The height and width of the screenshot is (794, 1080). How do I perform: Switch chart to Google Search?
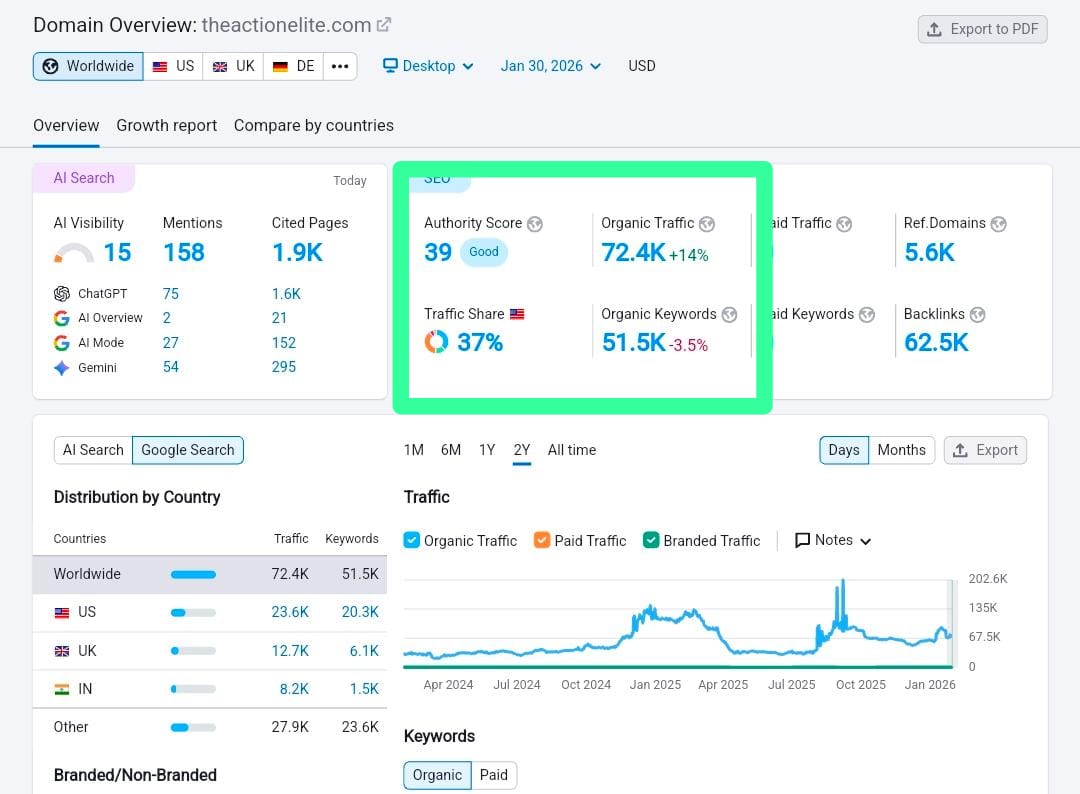point(187,450)
